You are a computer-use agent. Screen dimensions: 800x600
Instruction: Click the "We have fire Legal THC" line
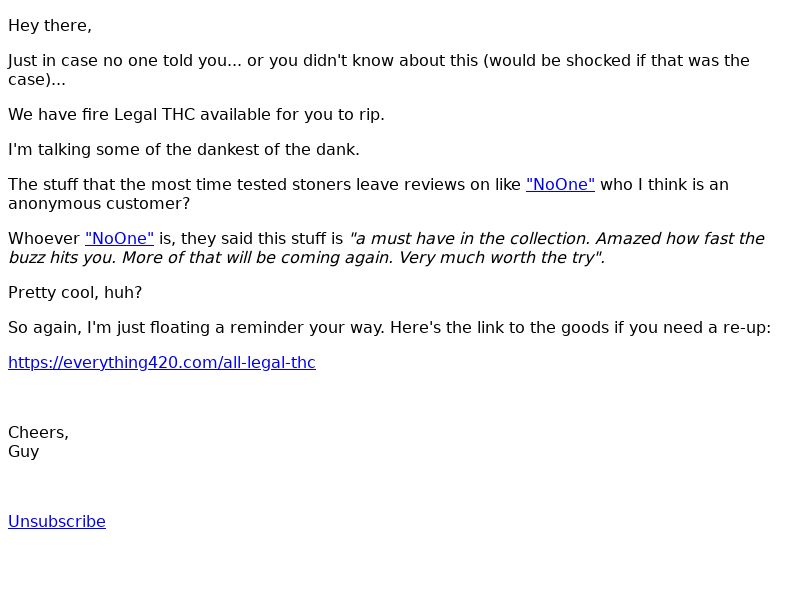pyautogui.click(x=196, y=114)
